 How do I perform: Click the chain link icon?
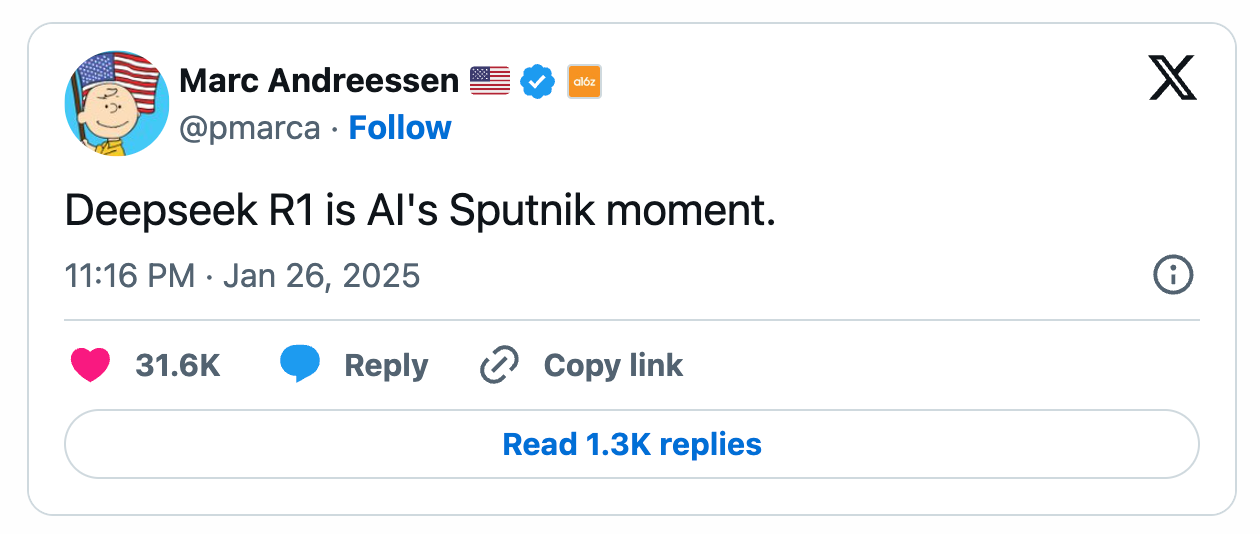coord(499,365)
